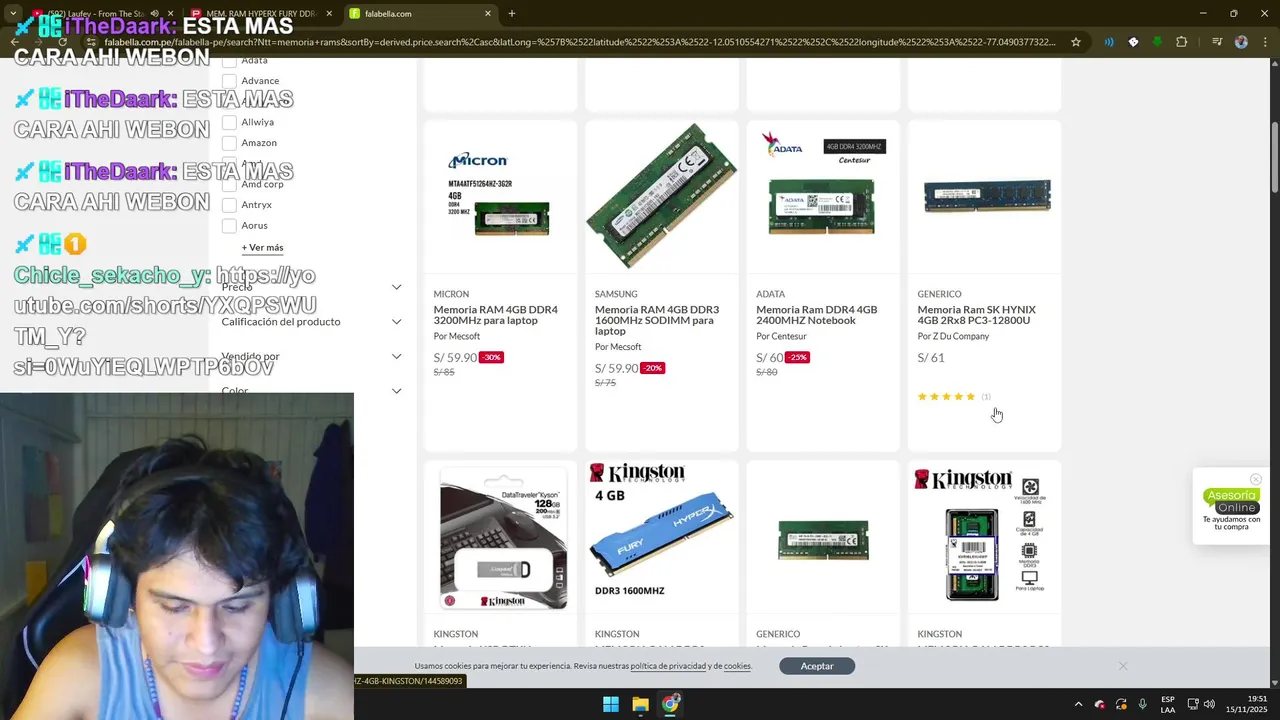This screenshot has width=1280, height=720.
Task: Open the Samsung DDR3 SODIMM product image
Action: (x=662, y=196)
